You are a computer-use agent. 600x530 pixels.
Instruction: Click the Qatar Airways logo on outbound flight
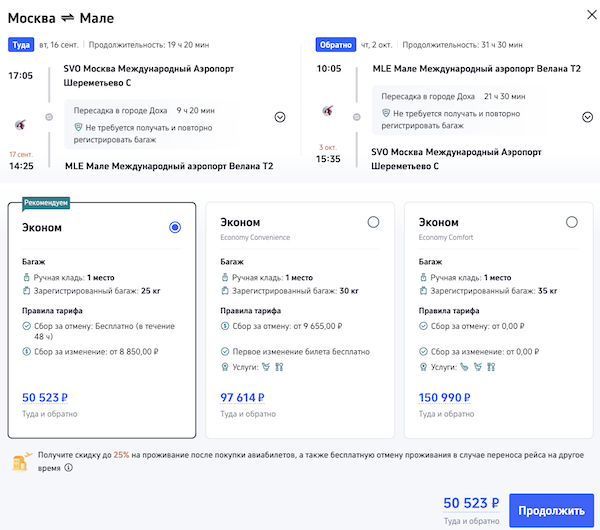pyautogui.click(x=21, y=124)
